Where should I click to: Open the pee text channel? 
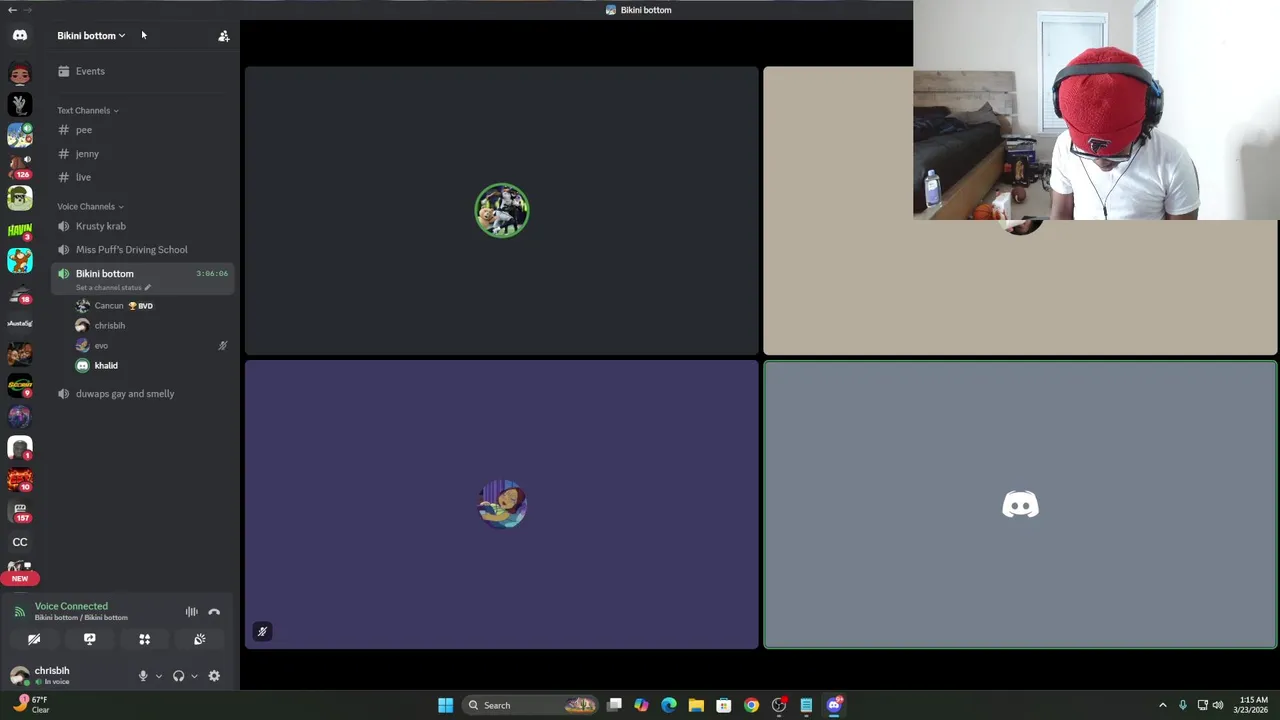point(142,130)
